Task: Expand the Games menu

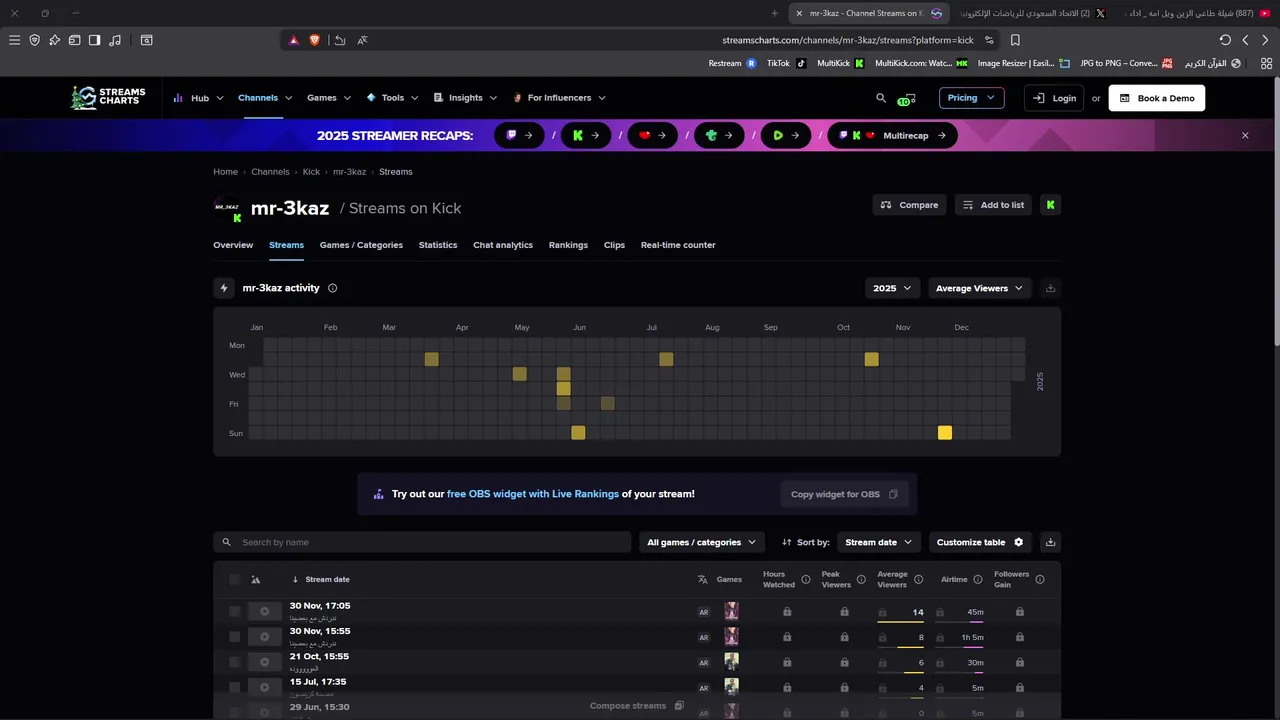Action: click(329, 98)
